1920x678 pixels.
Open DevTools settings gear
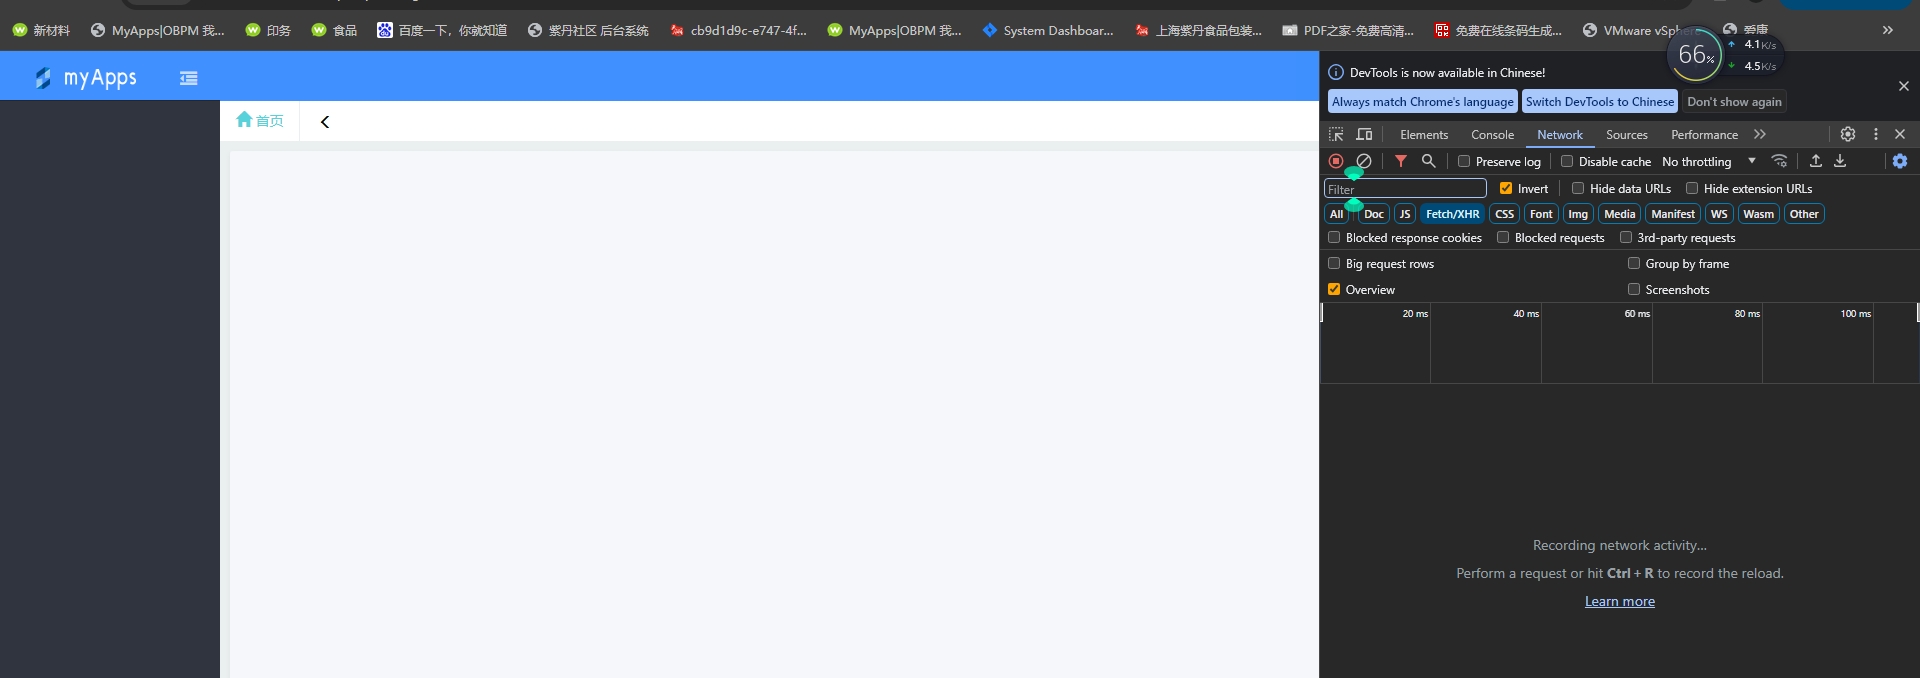pos(1848,134)
